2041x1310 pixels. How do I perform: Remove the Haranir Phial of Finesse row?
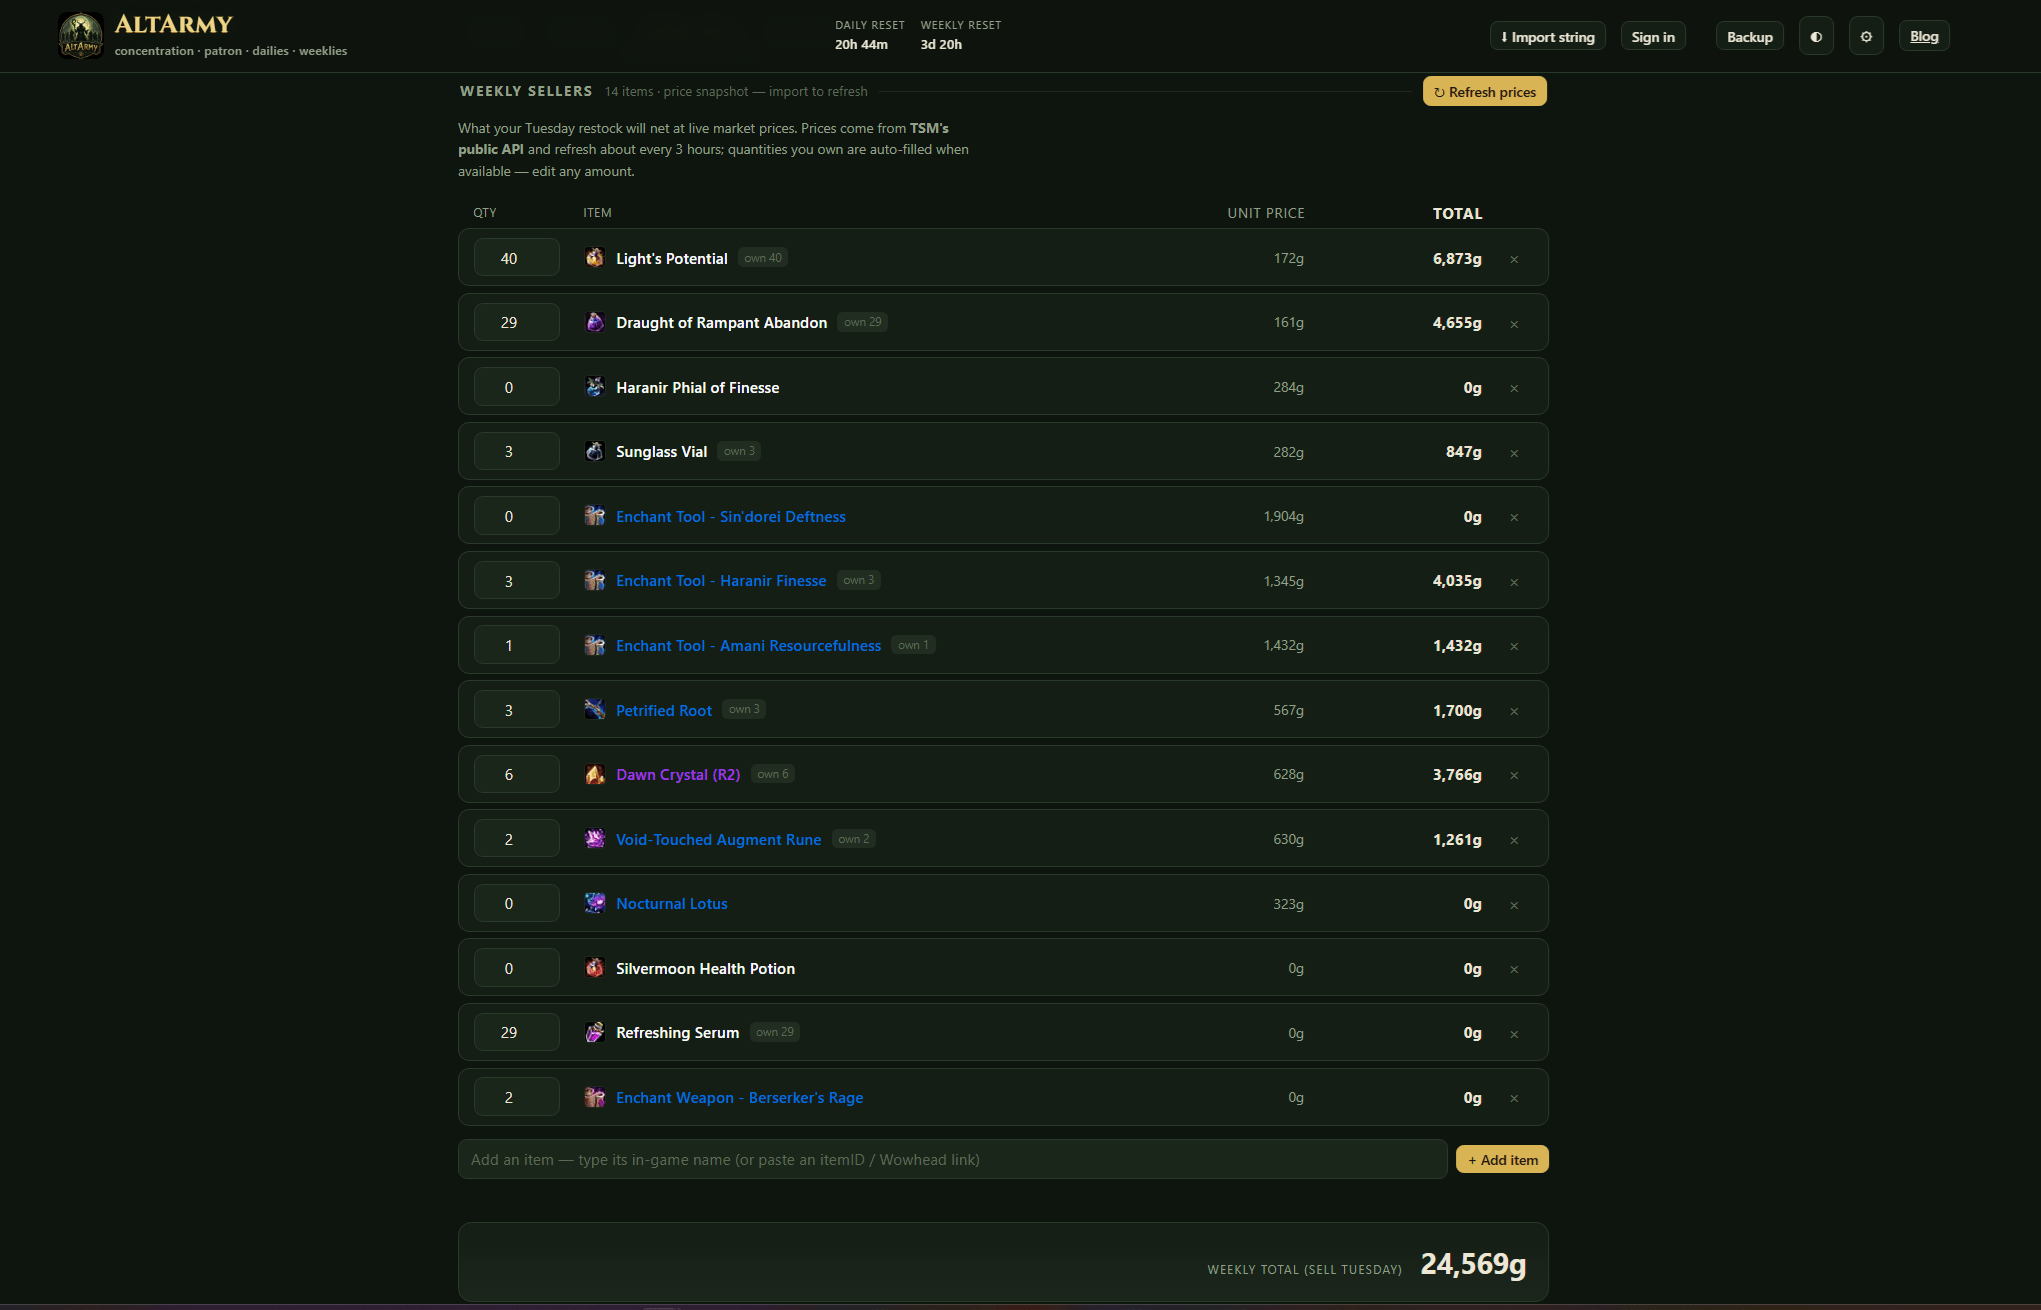1514,388
